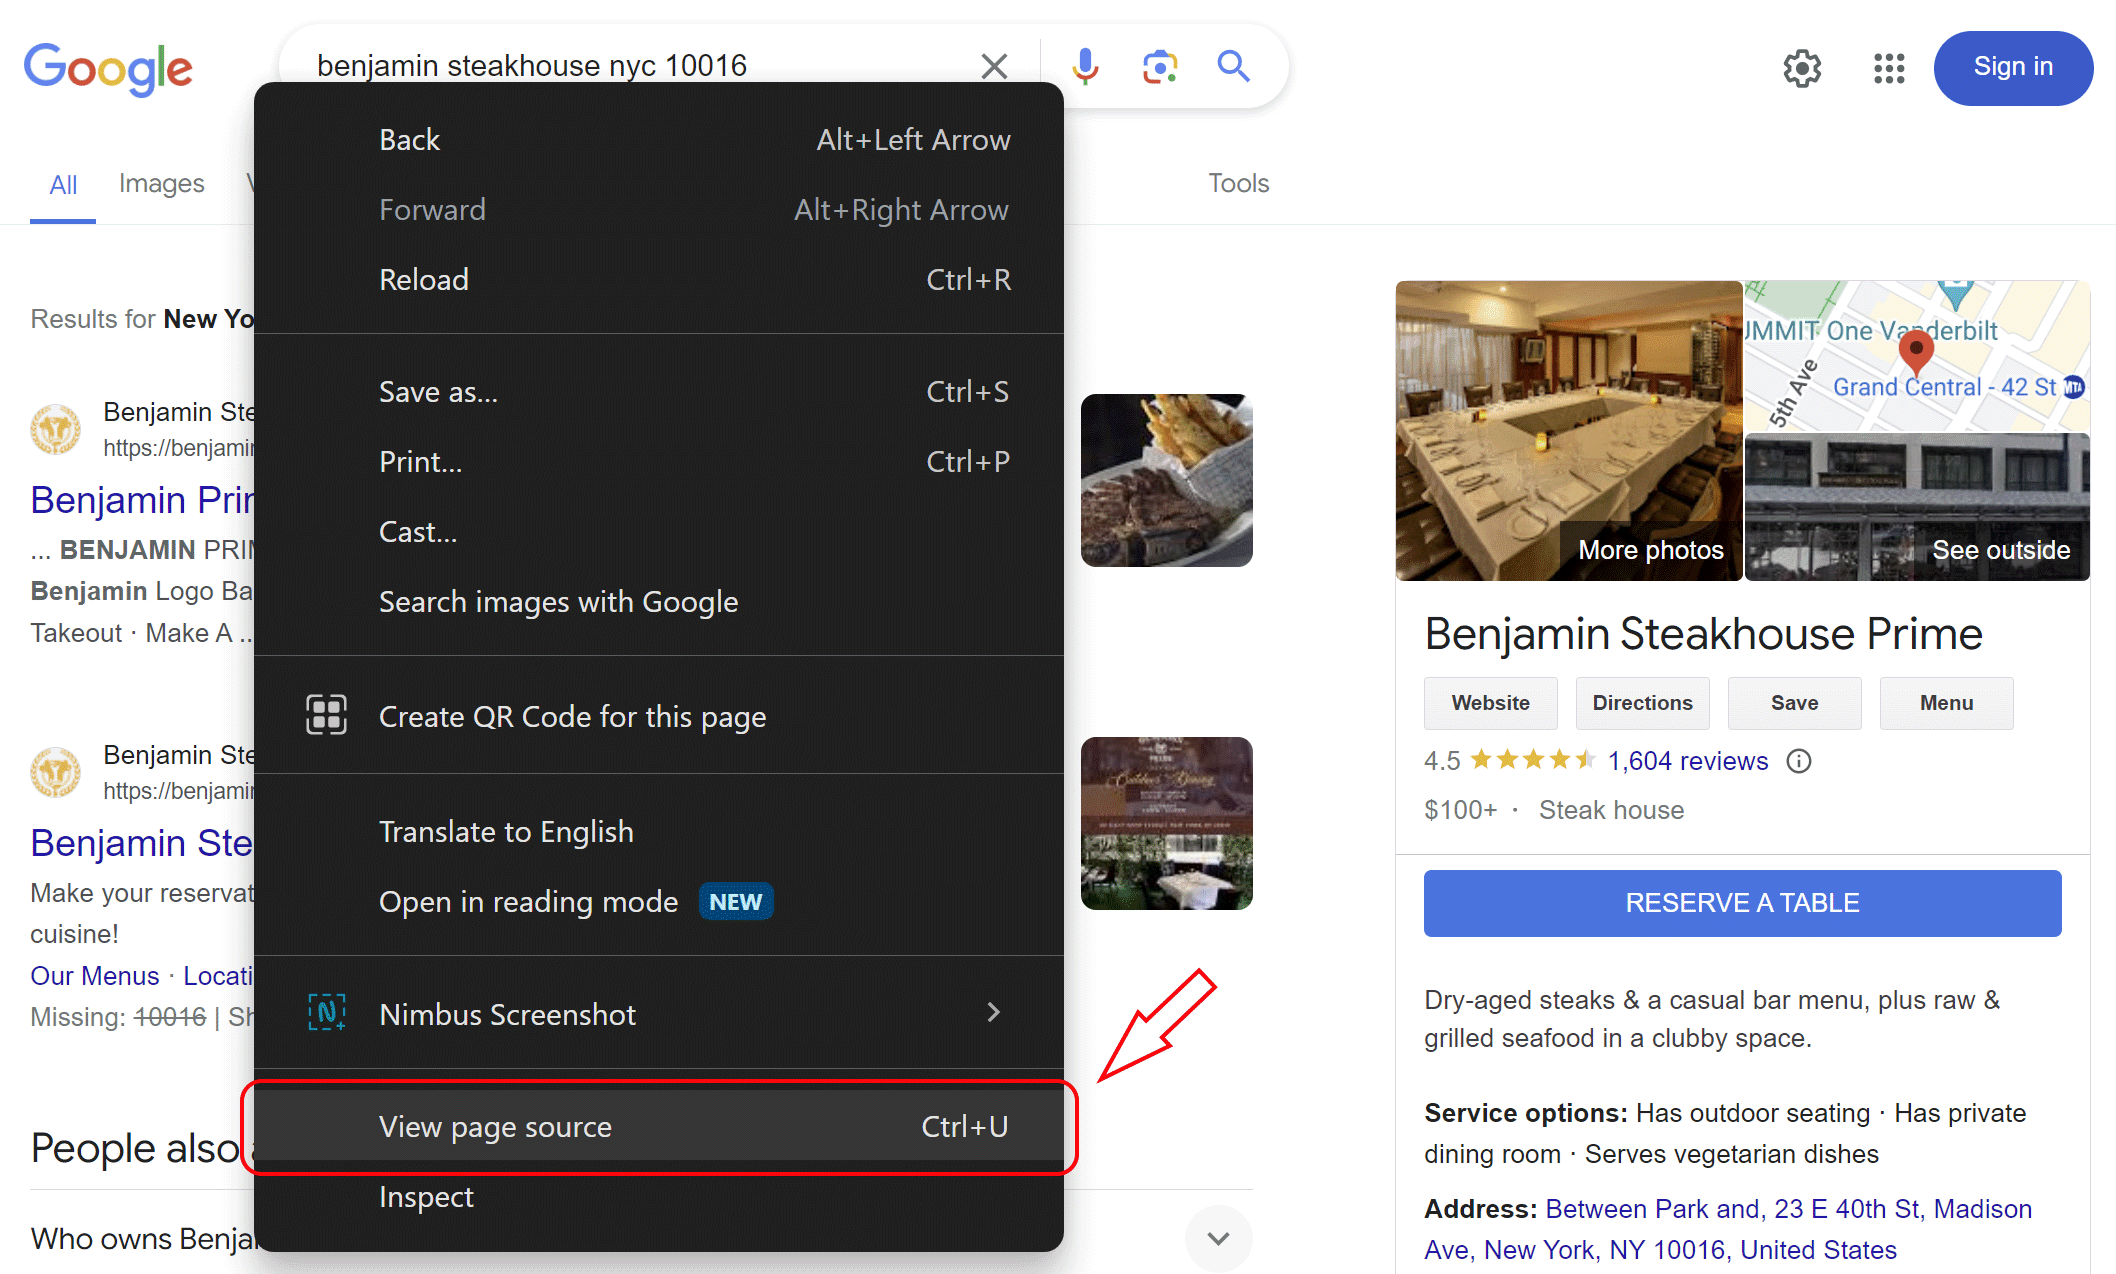
Task: Expand the Nimbus Screenshot submenu arrow
Action: (993, 1013)
